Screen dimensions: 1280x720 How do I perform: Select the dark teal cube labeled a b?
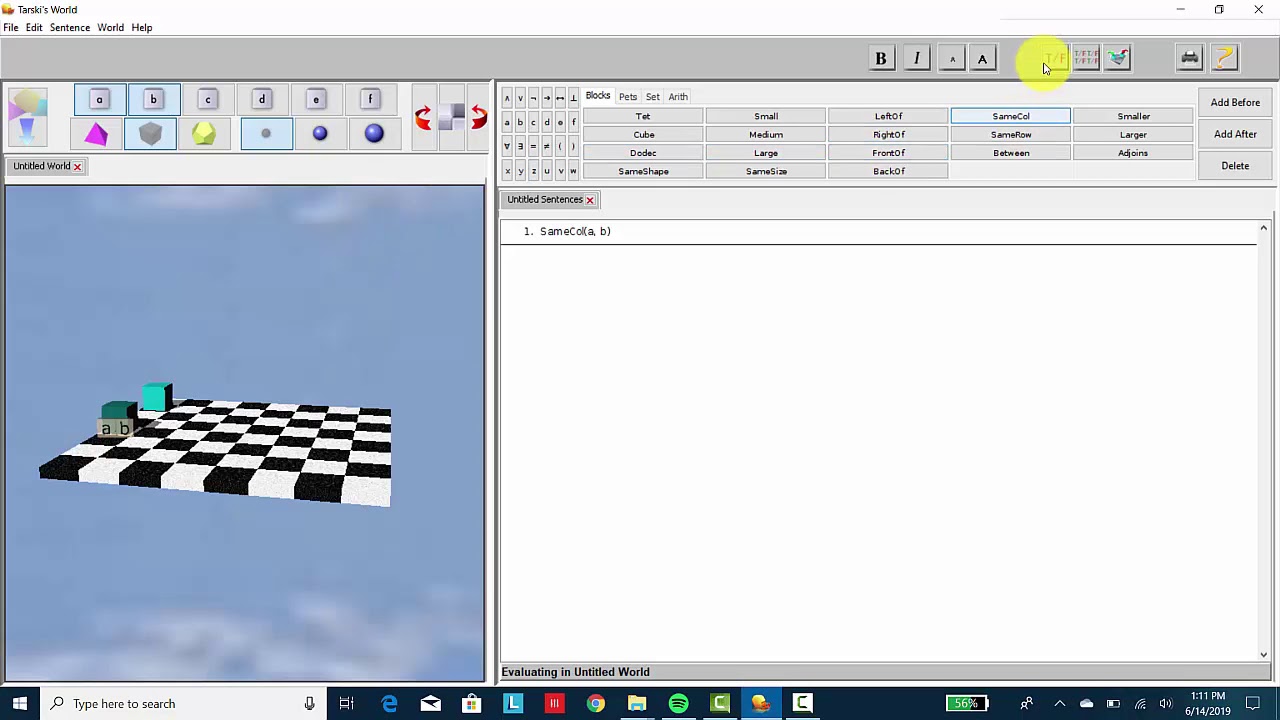(119, 413)
